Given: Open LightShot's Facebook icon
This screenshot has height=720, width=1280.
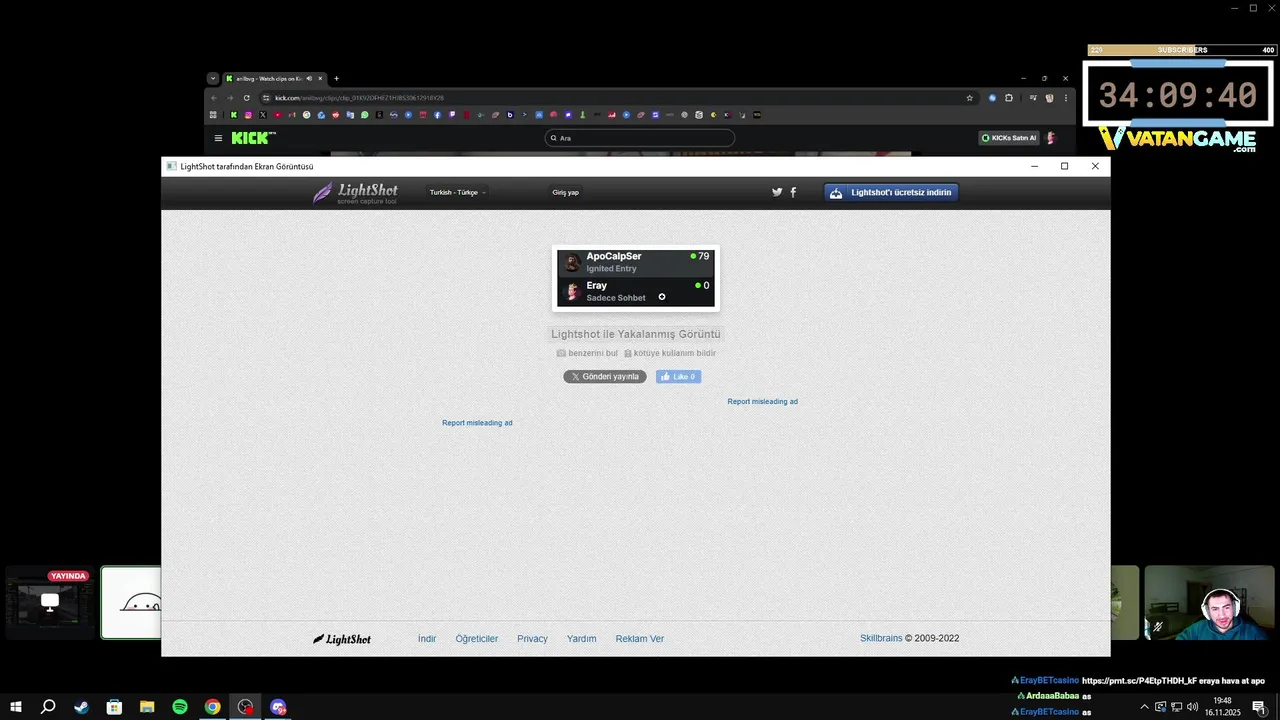Looking at the screenshot, I should [793, 192].
